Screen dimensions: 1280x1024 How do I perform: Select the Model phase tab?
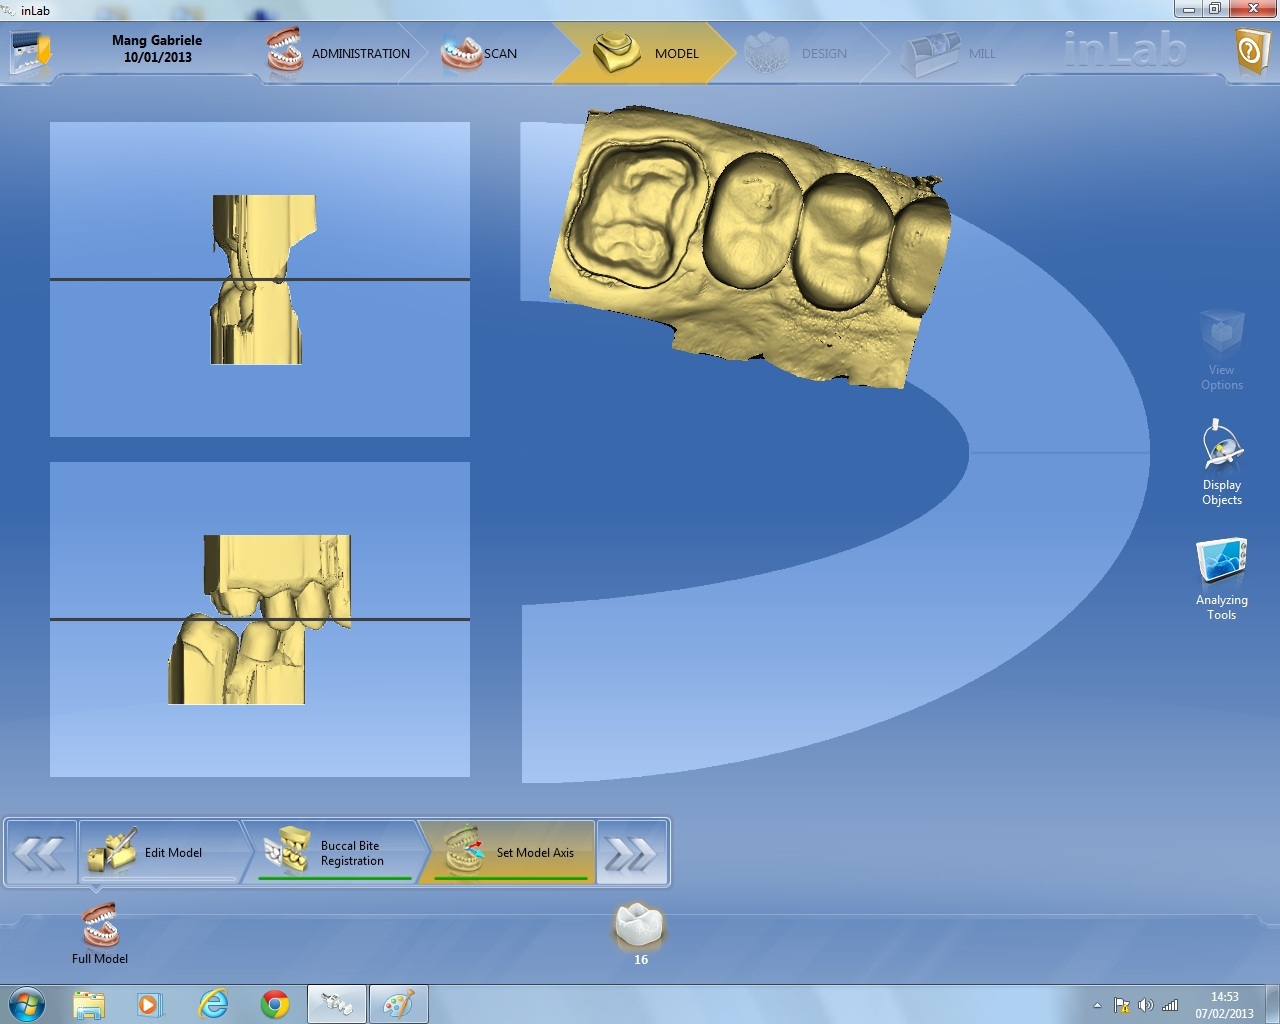[x=645, y=53]
